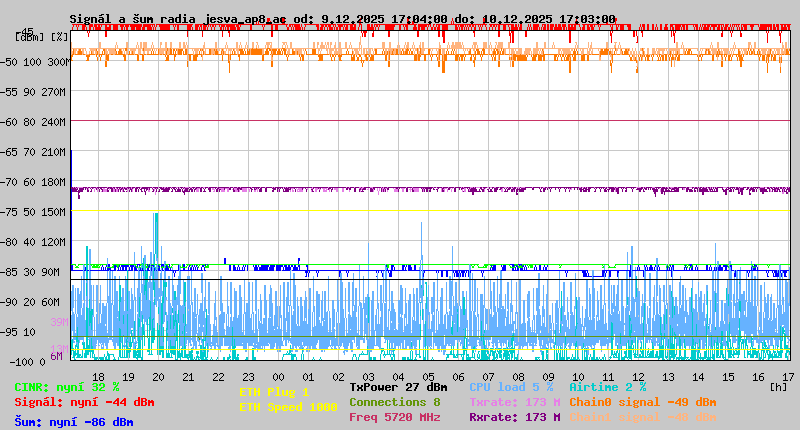Click the hour '17' x-axis tick label
The image size is (800, 430).
[x=788, y=377]
